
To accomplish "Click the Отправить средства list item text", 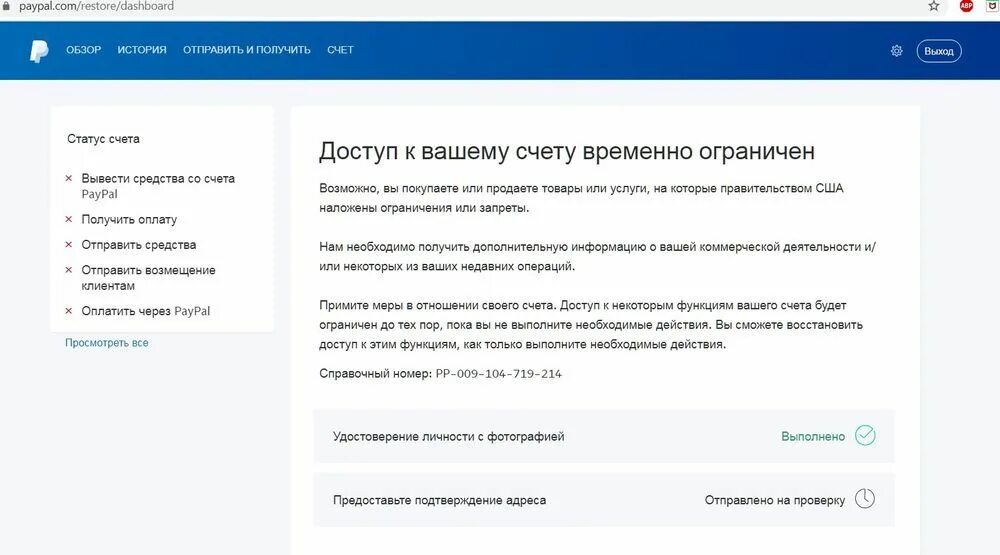I will point(138,245).
